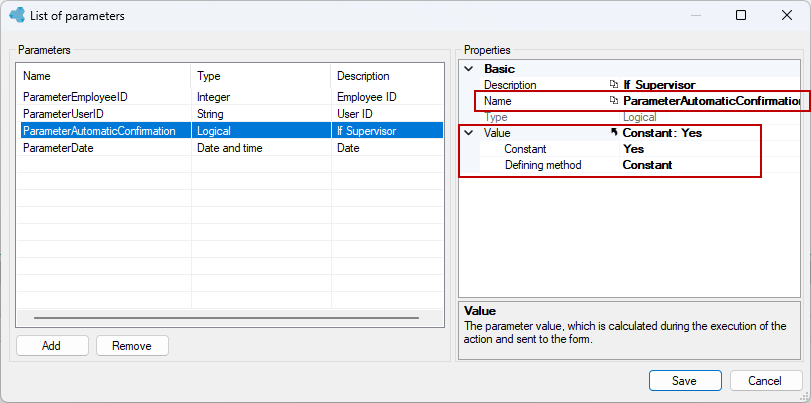The height and width of the screenshot is (403, 811).
Task: Click the Integer type cell
Action: click(261, 97)
